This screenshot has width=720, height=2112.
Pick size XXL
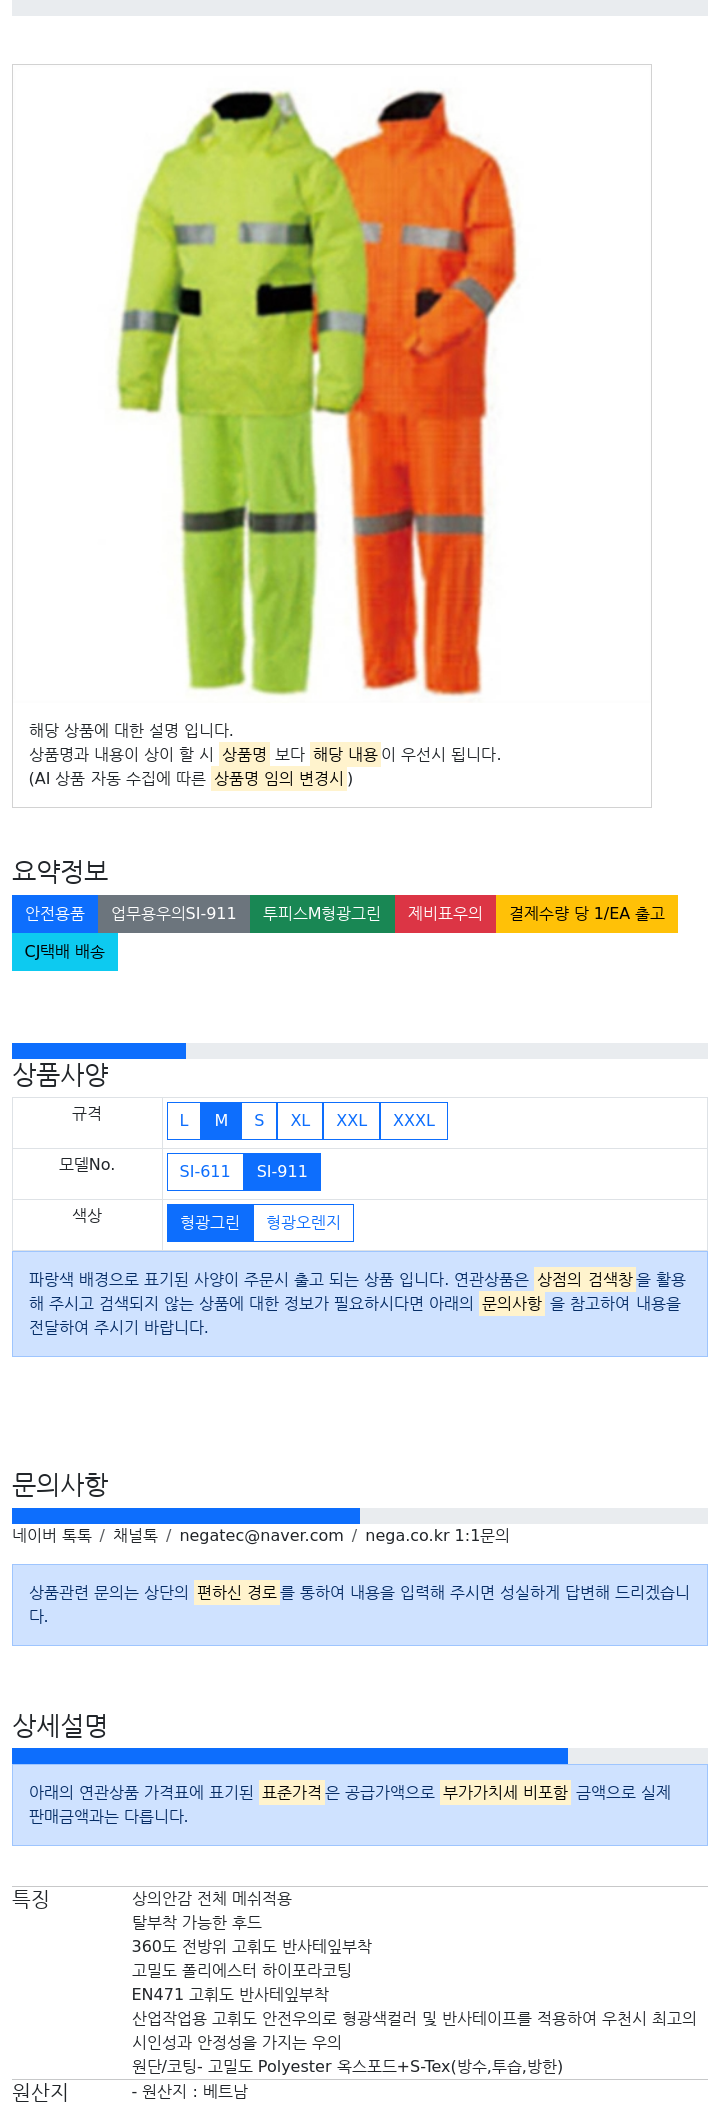[351, 1120]
